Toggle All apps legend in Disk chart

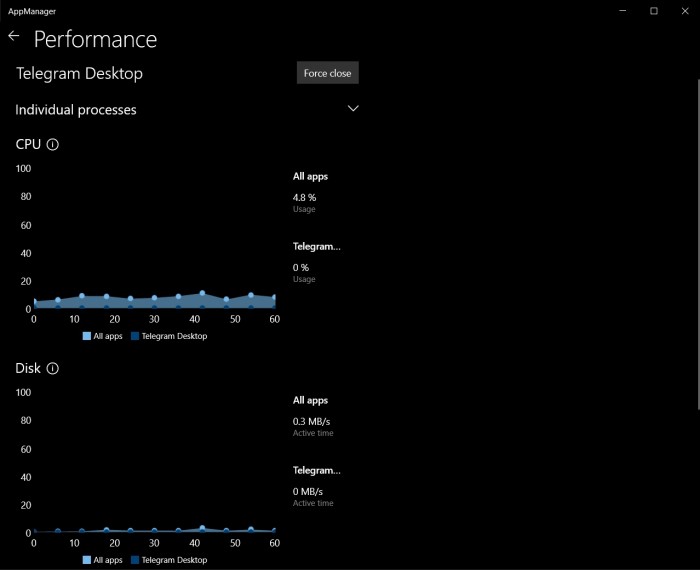102,560
